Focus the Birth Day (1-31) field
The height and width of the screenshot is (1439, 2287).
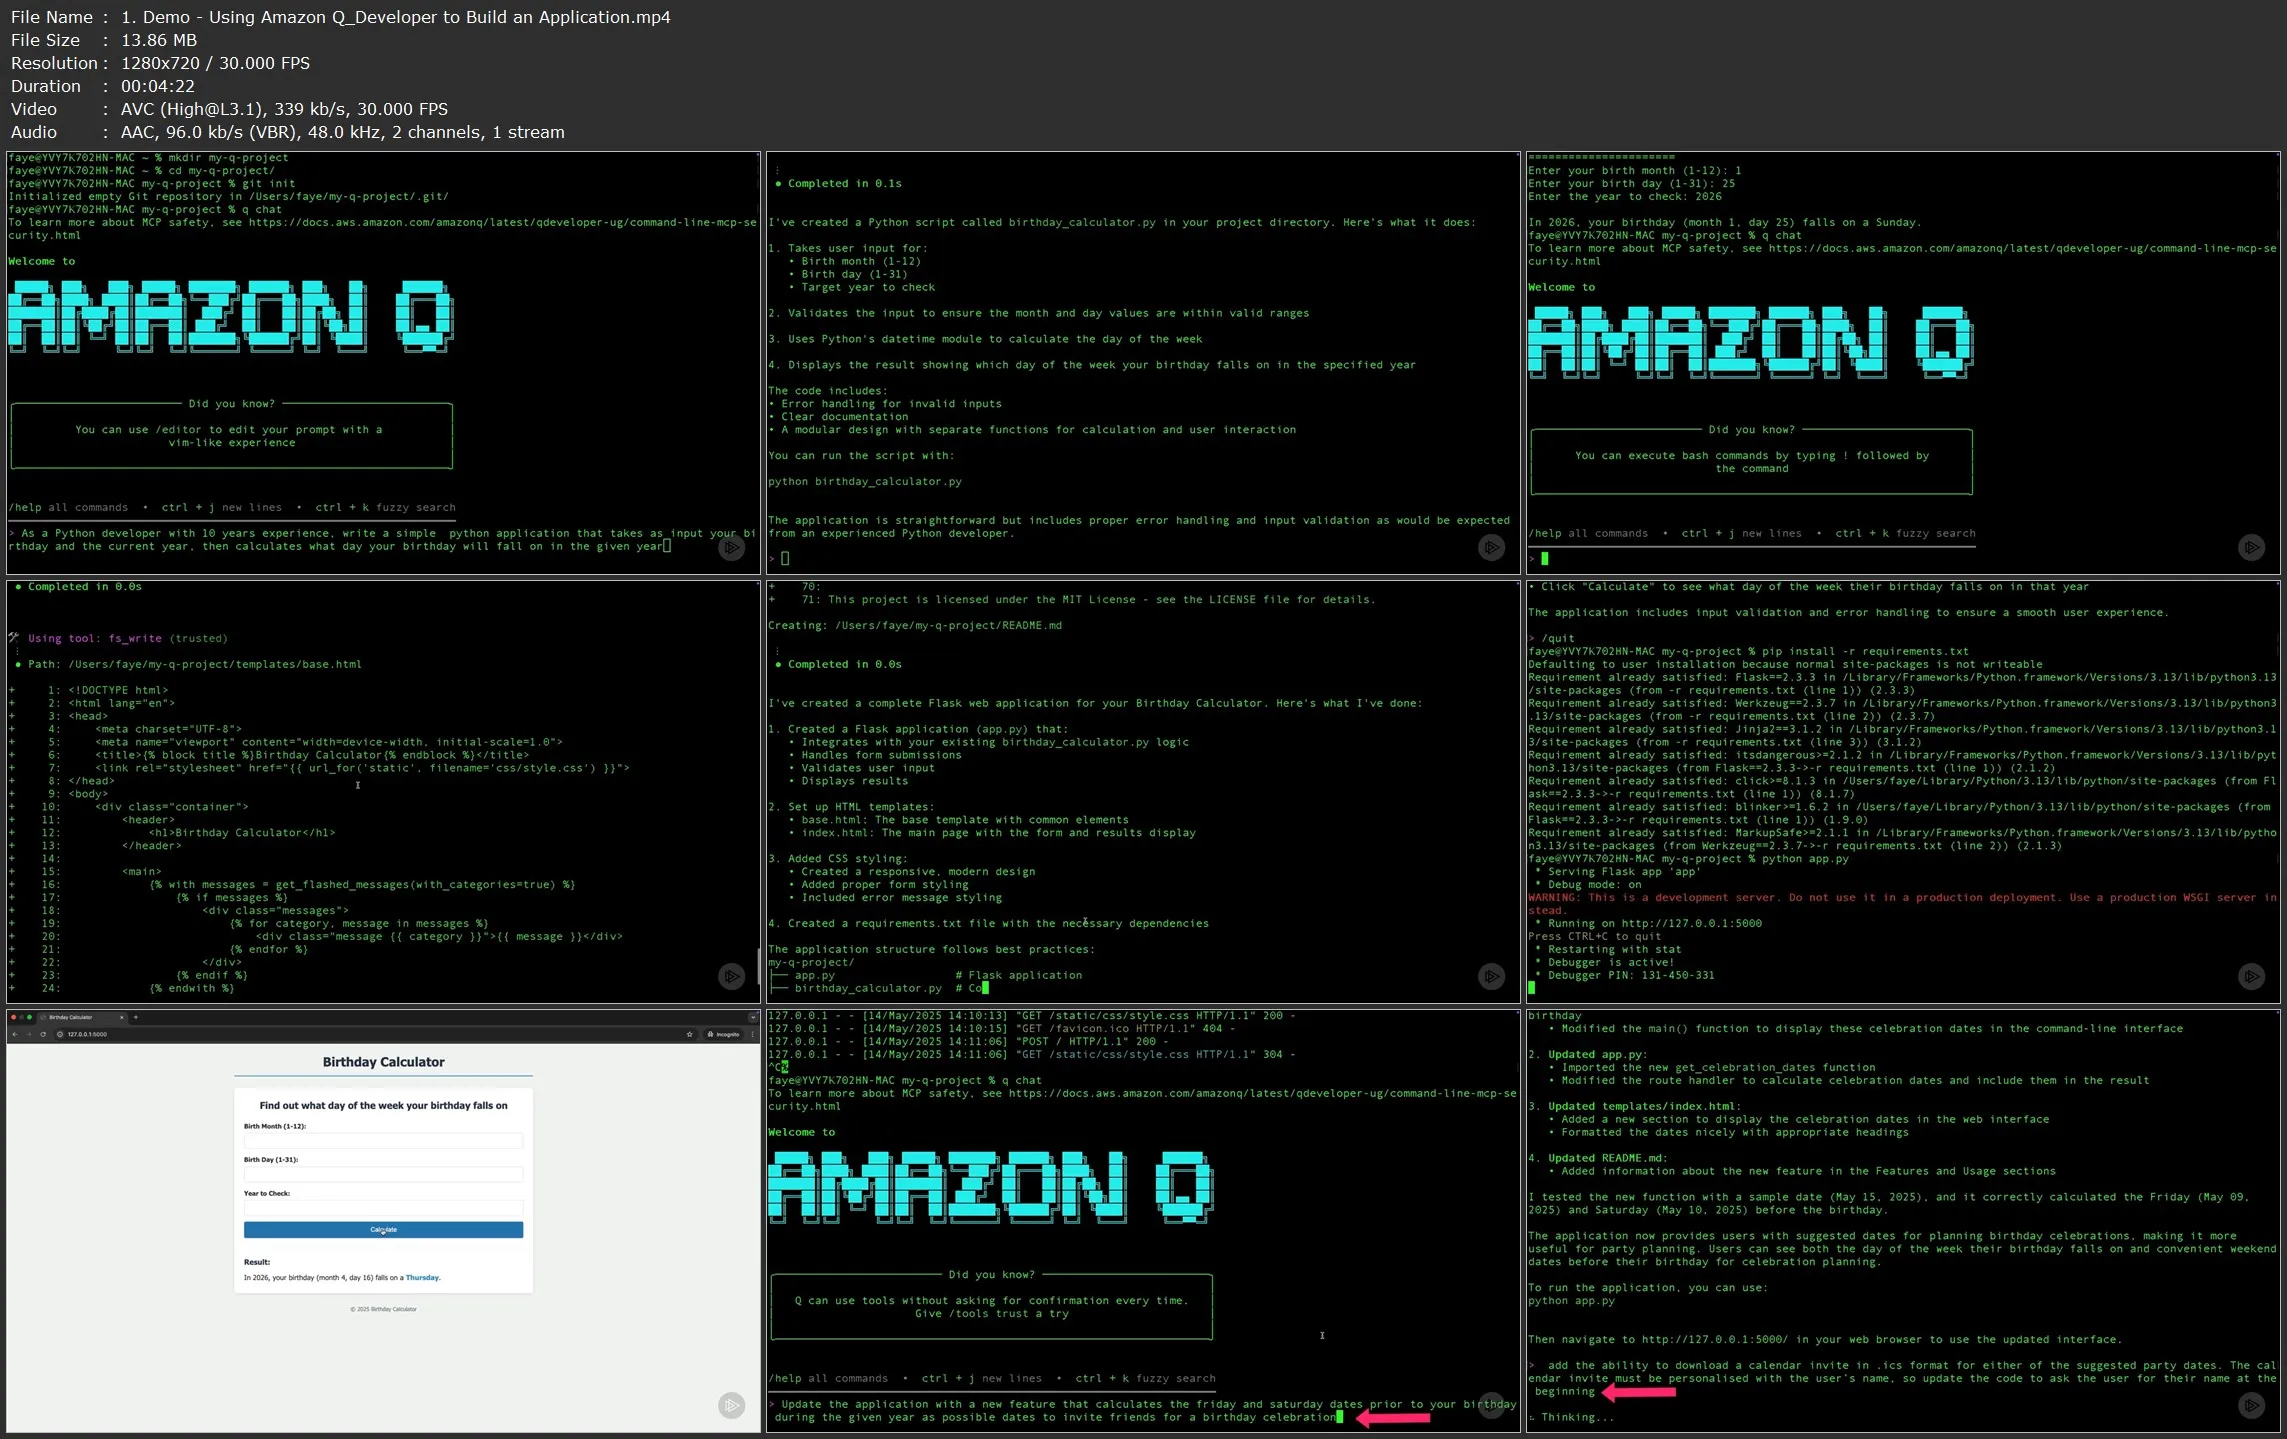(x=383, y=1174)
